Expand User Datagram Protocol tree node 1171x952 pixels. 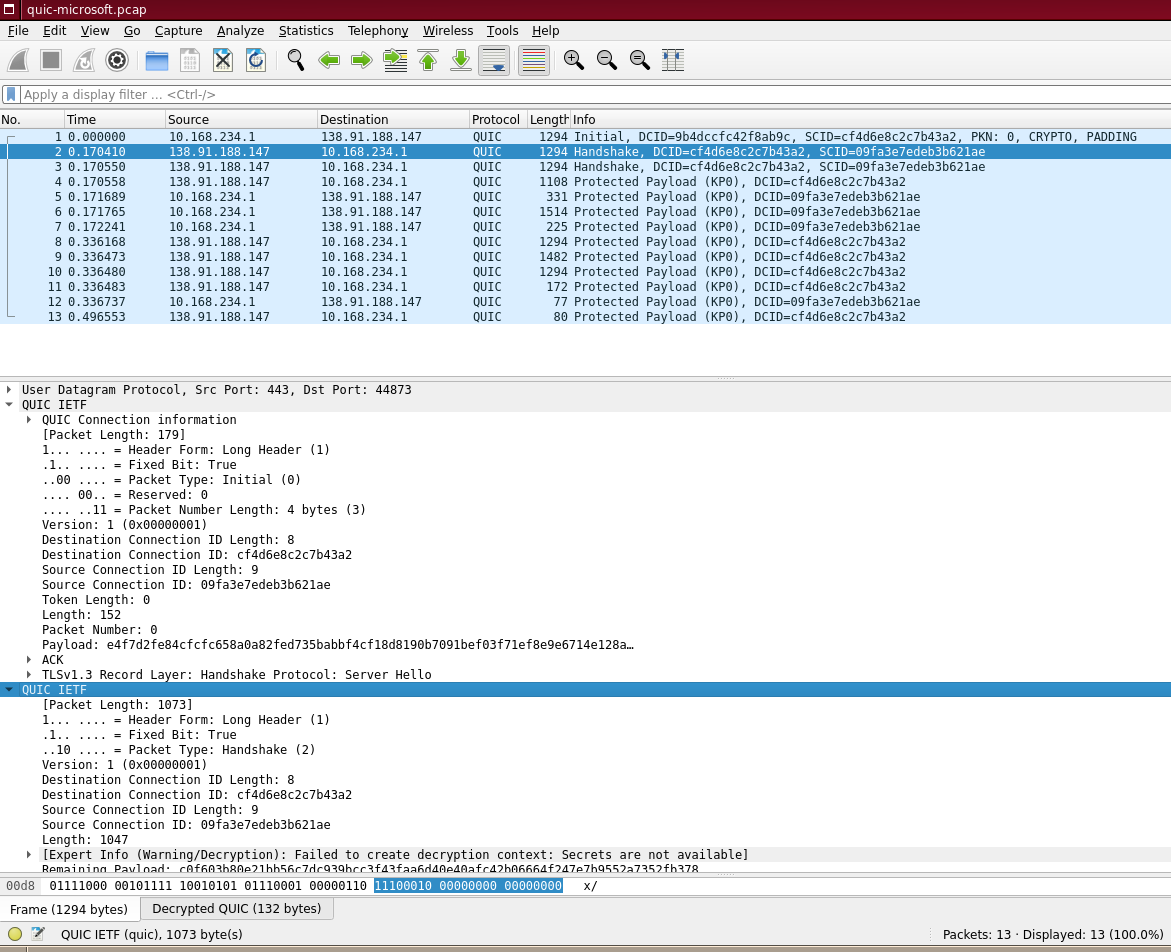pyautogui.click(x=9, y=390)
